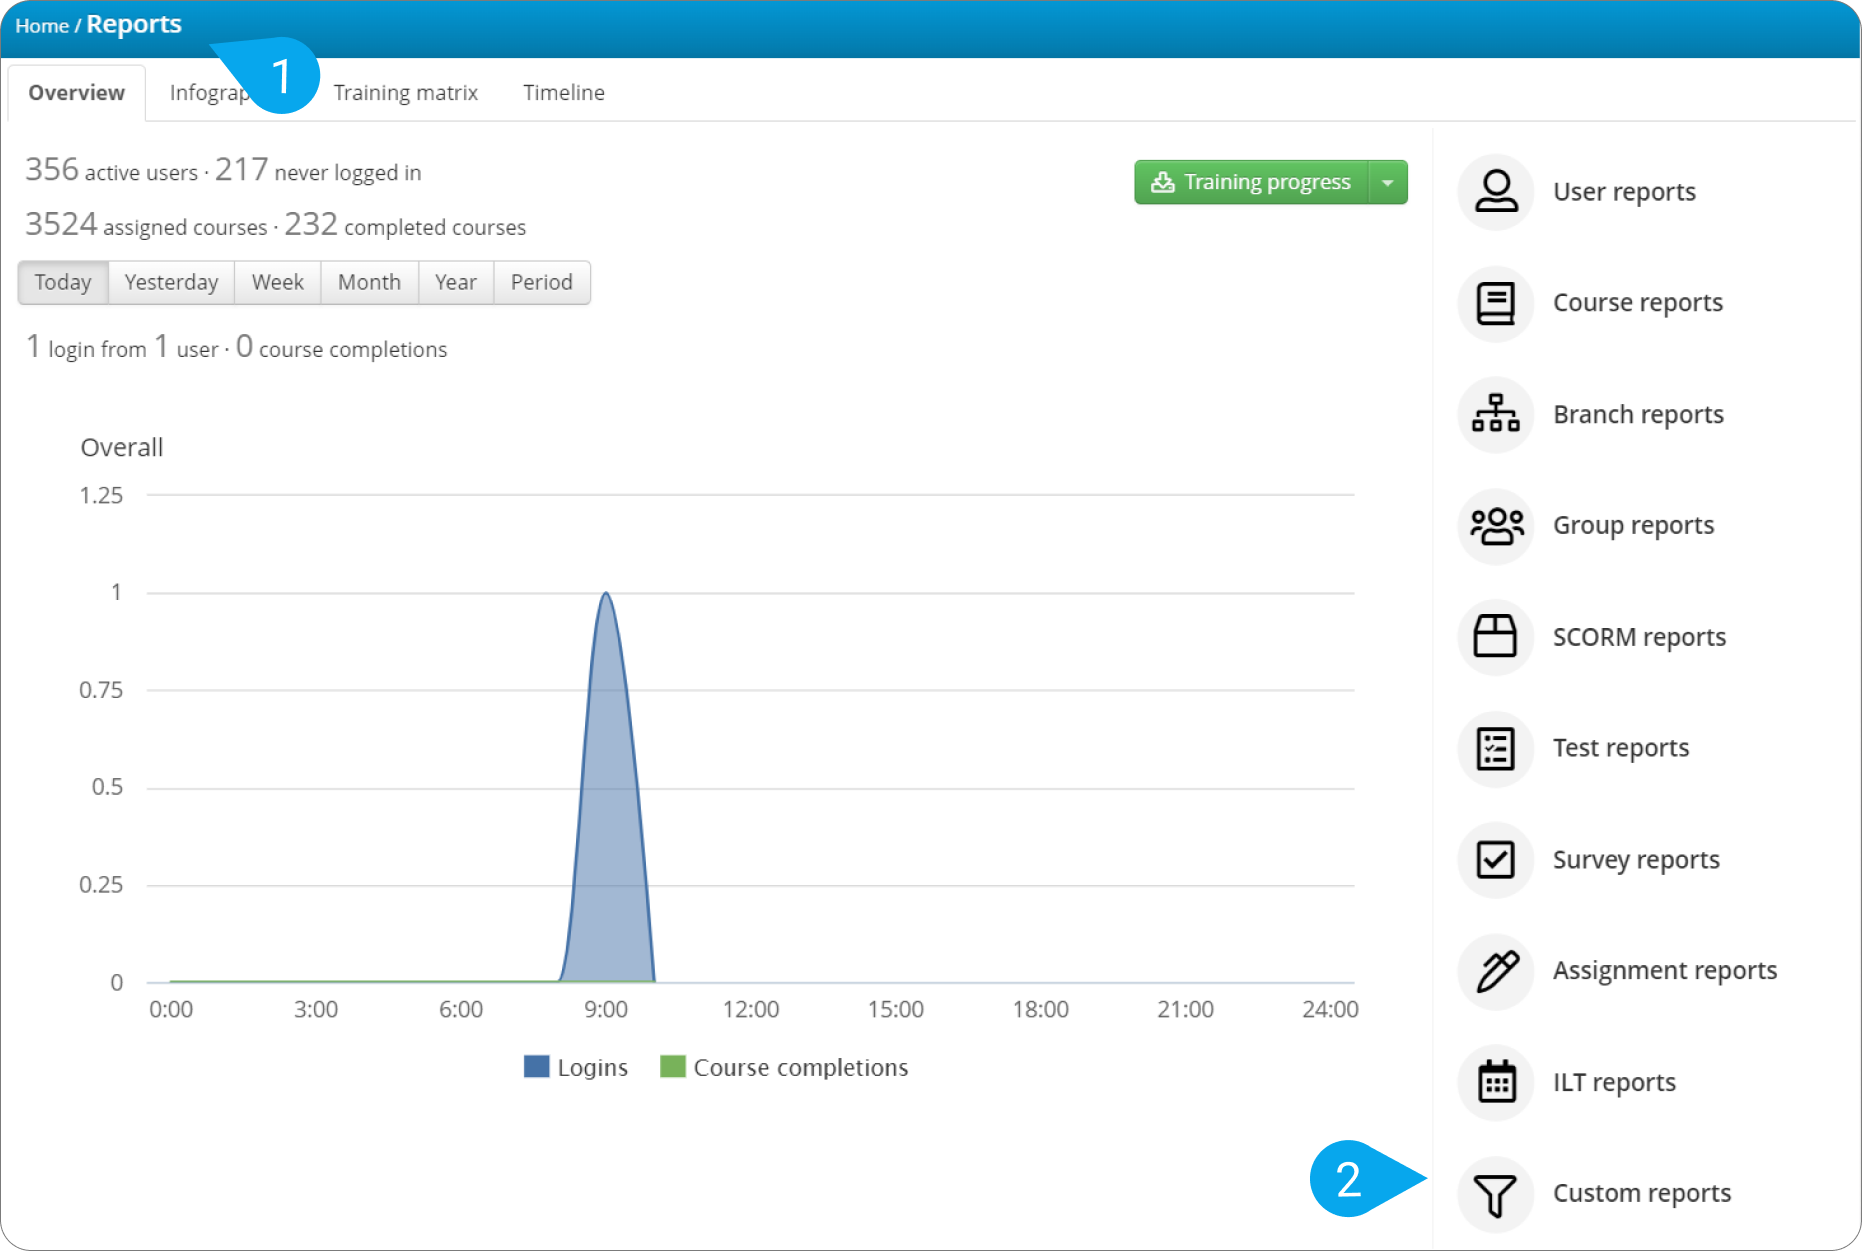Open the SCORM reports link
This screenshot has height=1251, width=1862.
pos(1639,638)
